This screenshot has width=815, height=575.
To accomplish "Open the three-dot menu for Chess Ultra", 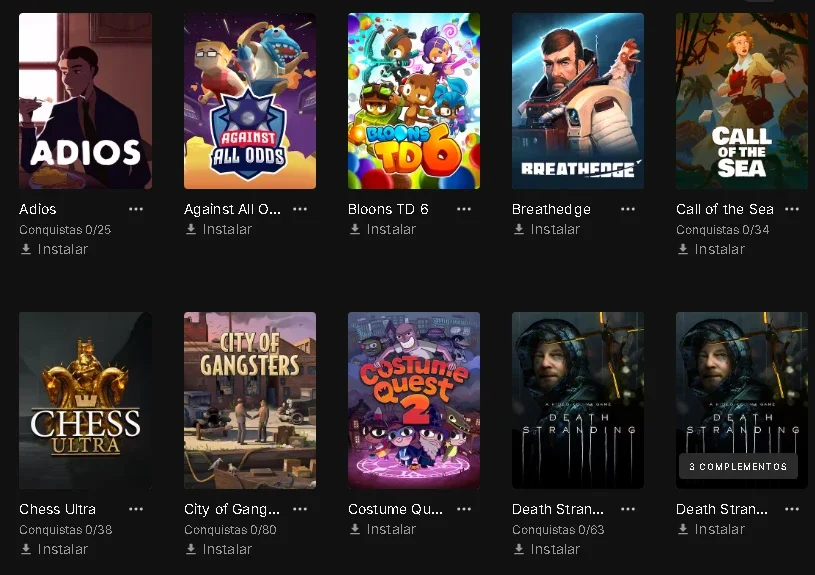I will coord(136,509).
